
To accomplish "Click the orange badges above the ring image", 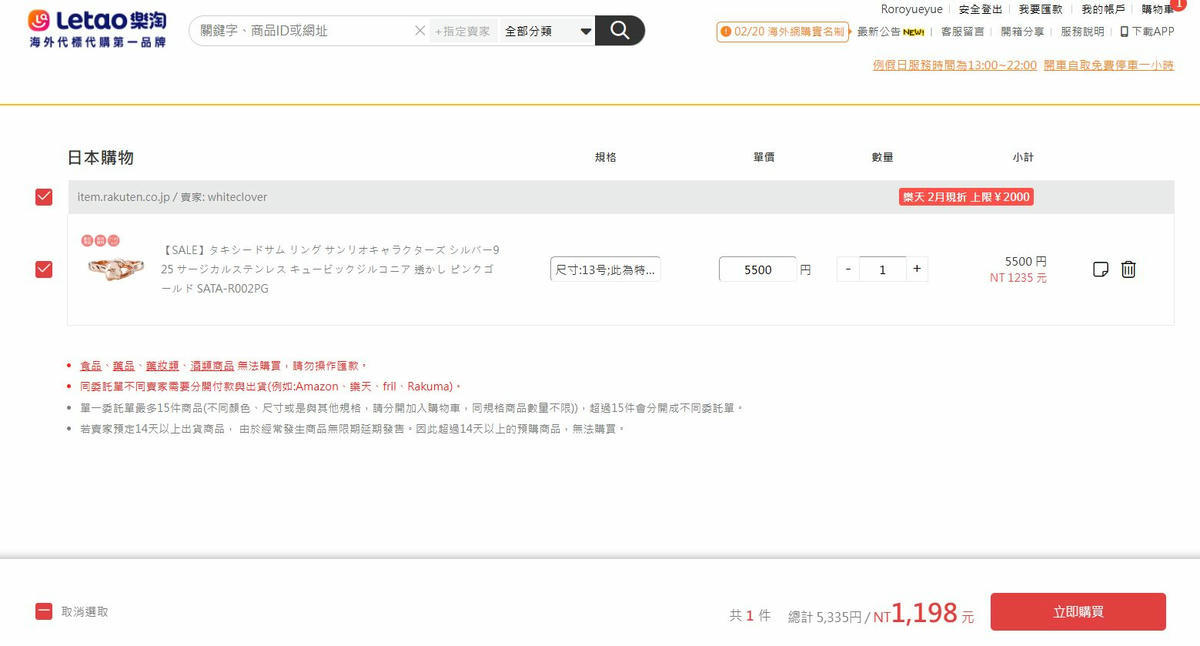I will [100, 240].
